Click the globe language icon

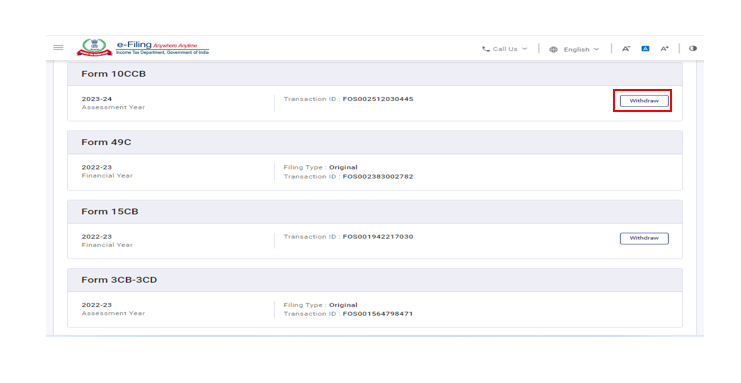point(553,49)
